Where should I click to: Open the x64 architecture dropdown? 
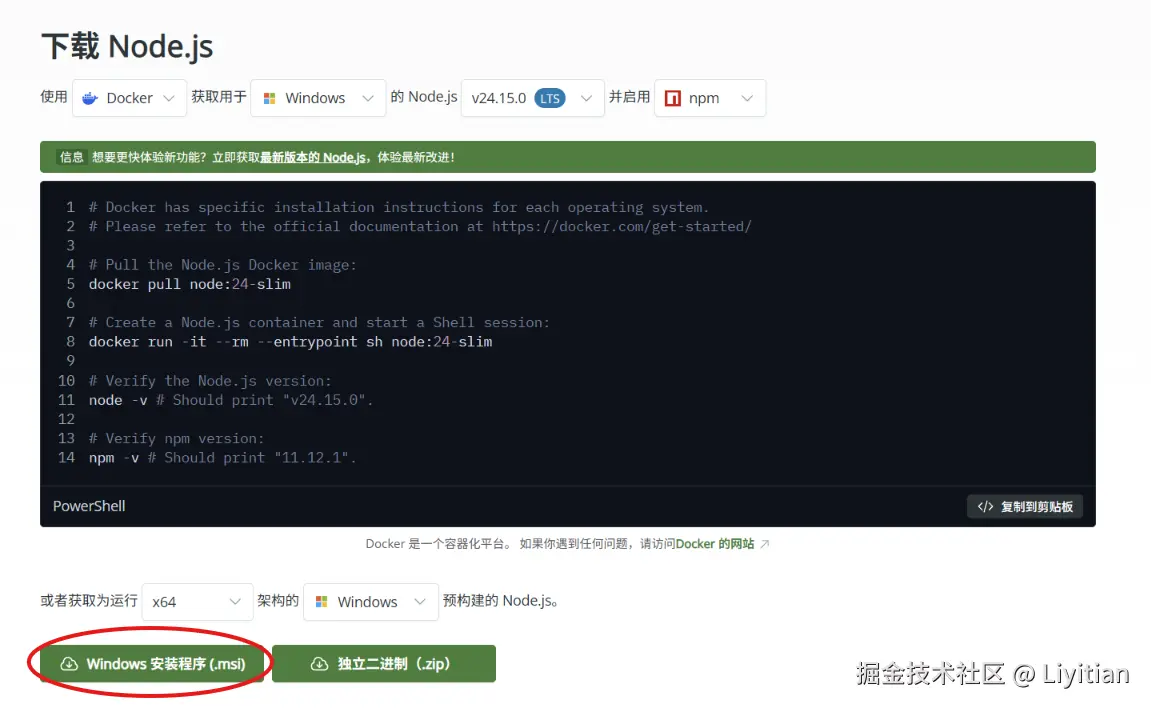coord(197,602)
